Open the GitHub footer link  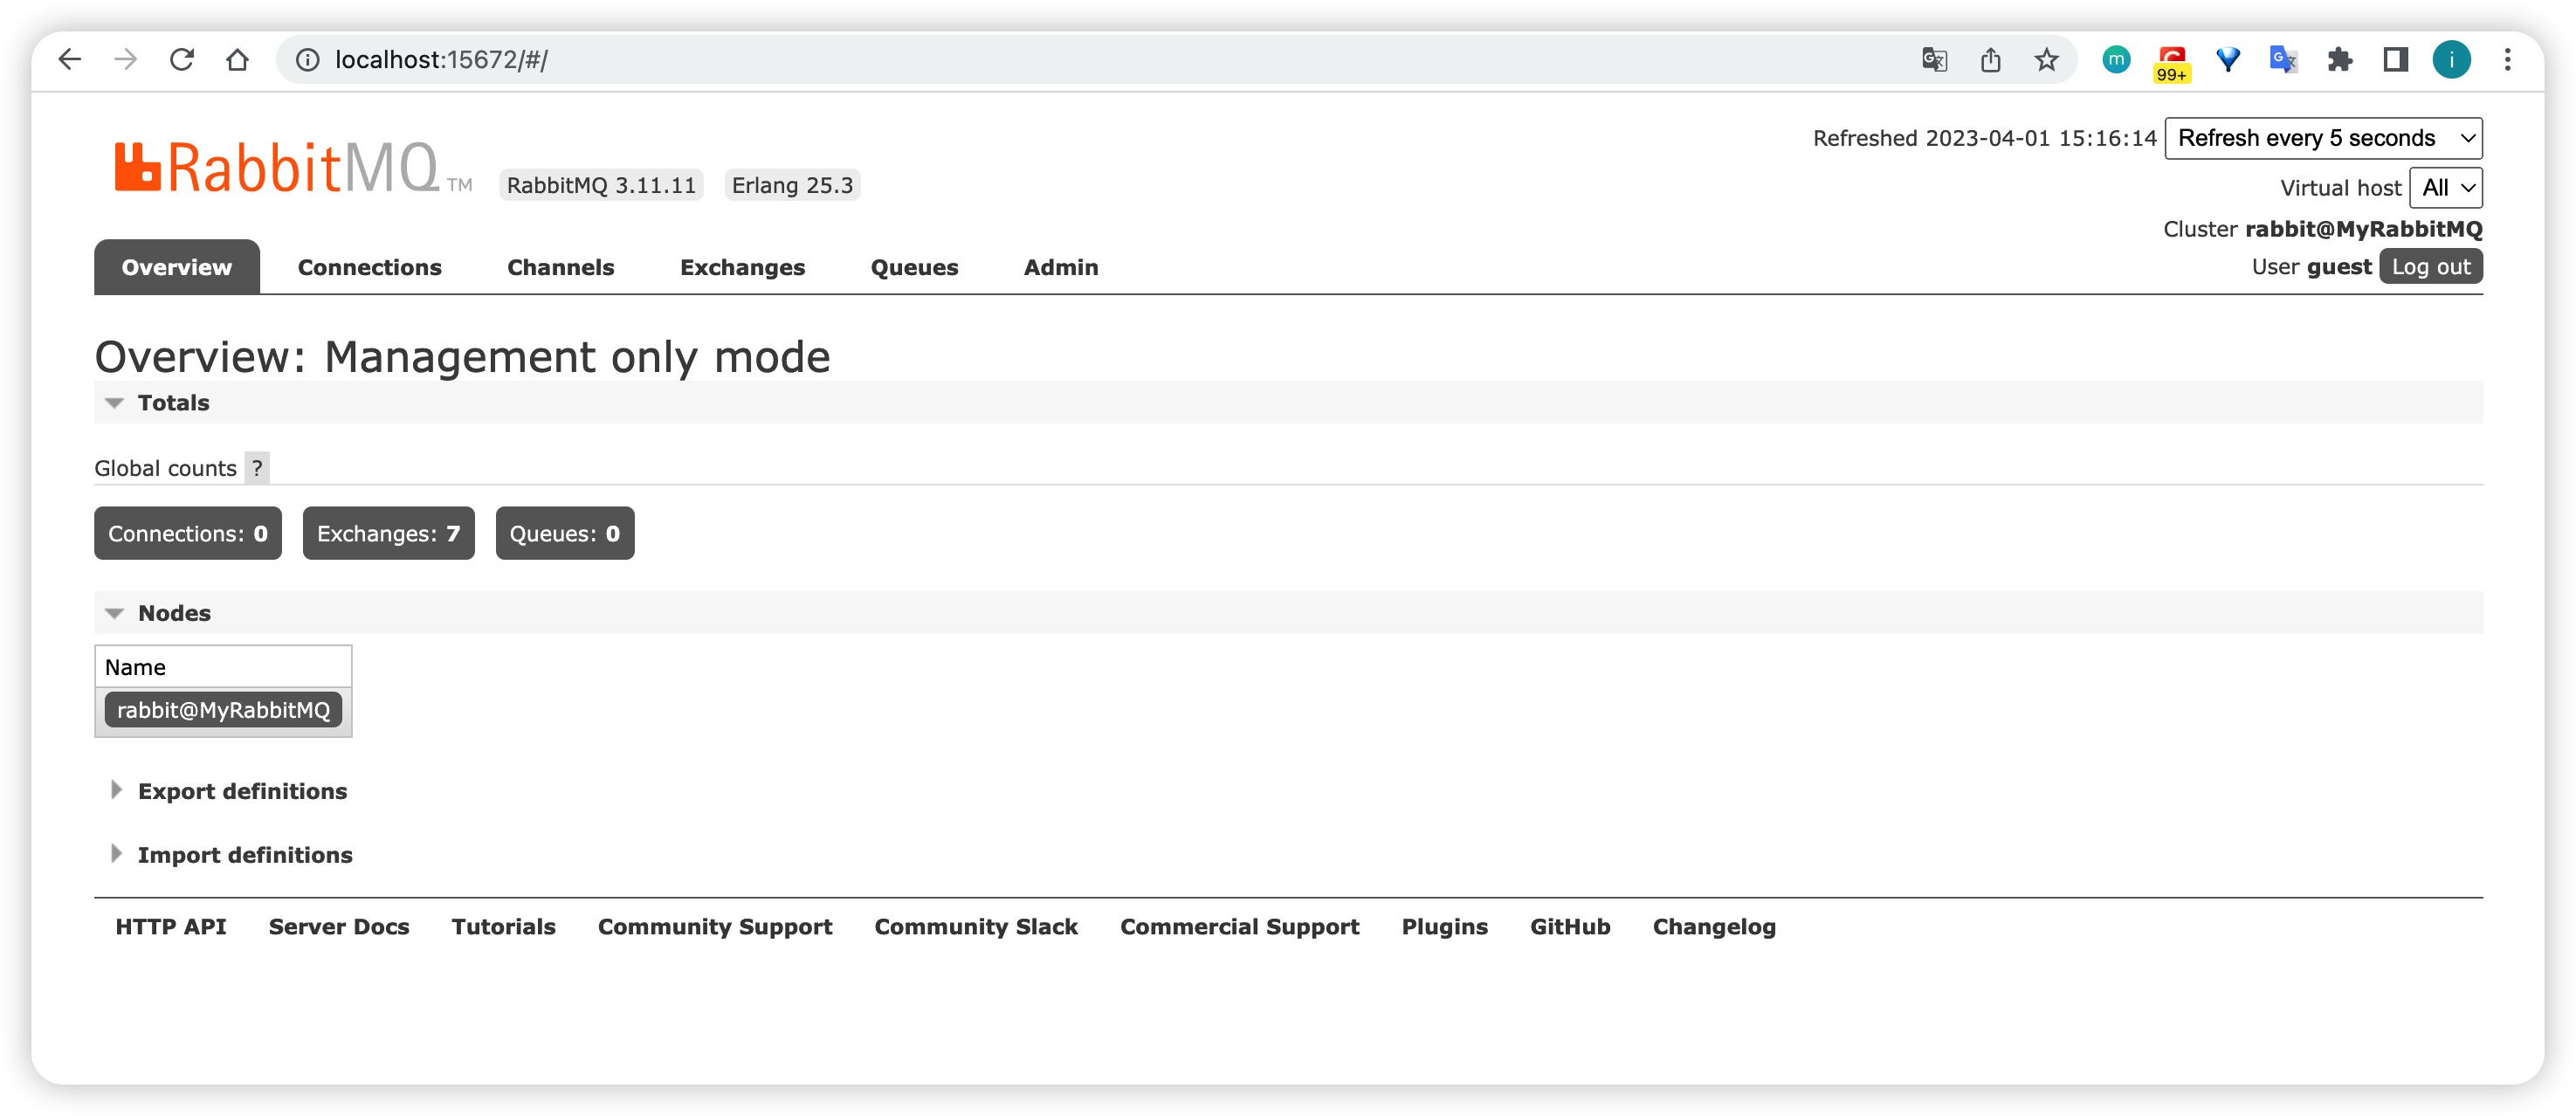coord(1570,927)
